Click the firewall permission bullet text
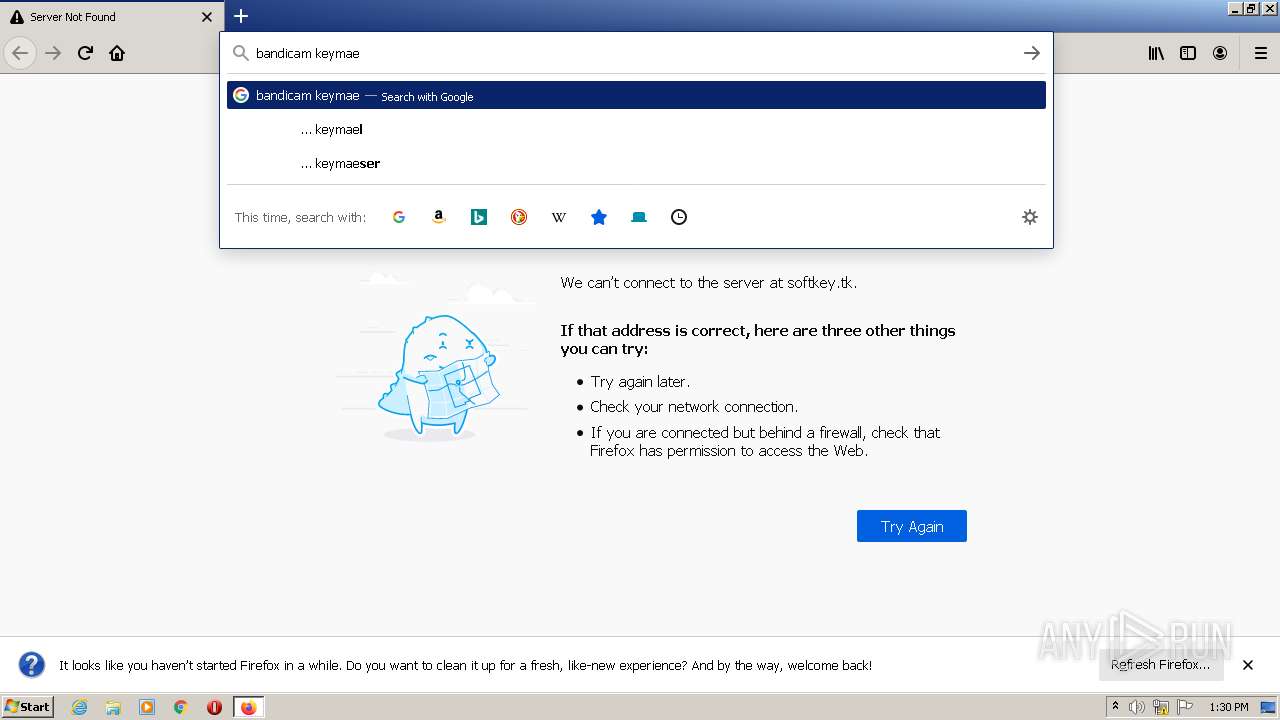 pos(765,441)
